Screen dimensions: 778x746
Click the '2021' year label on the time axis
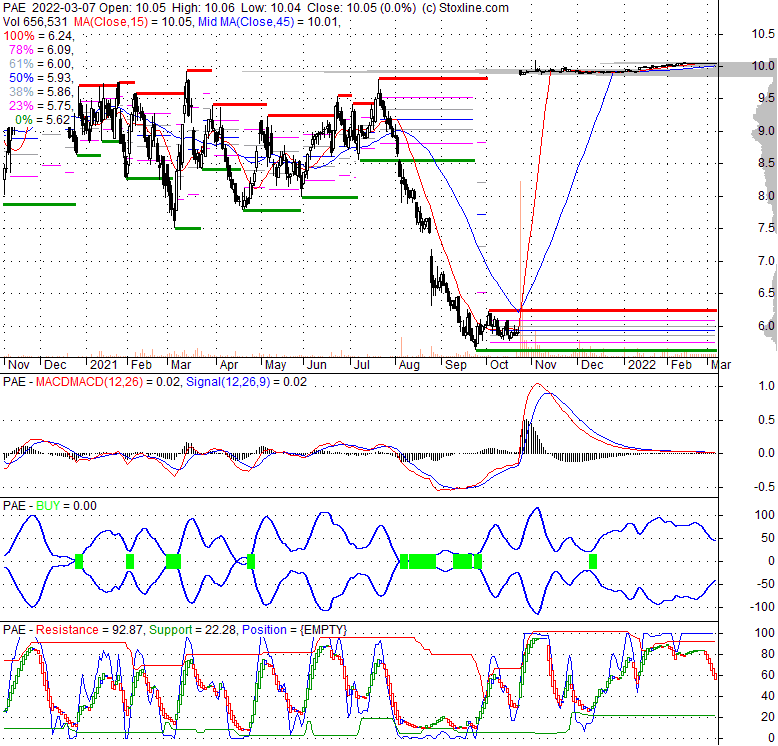[x=104, y=365]
